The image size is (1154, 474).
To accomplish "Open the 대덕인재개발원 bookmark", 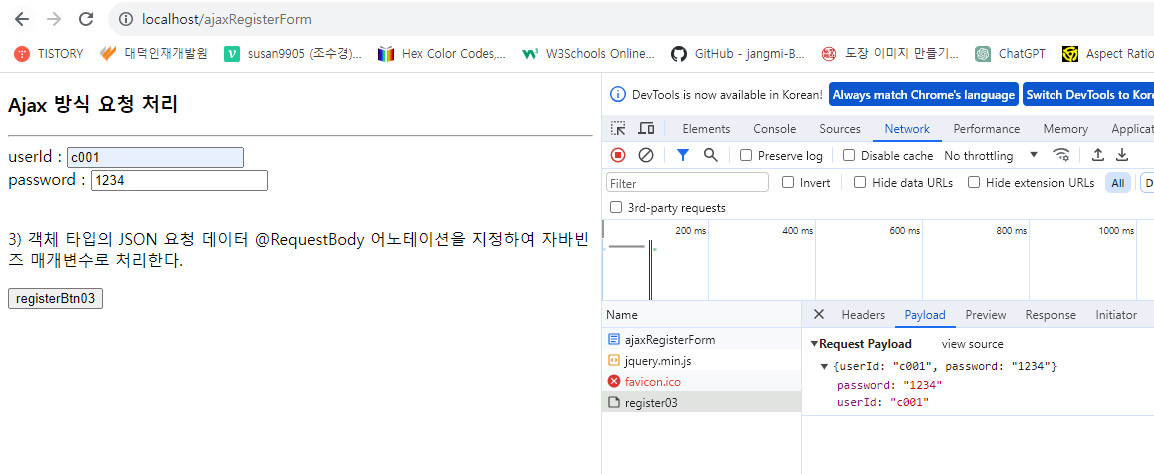I will point(154,54).
